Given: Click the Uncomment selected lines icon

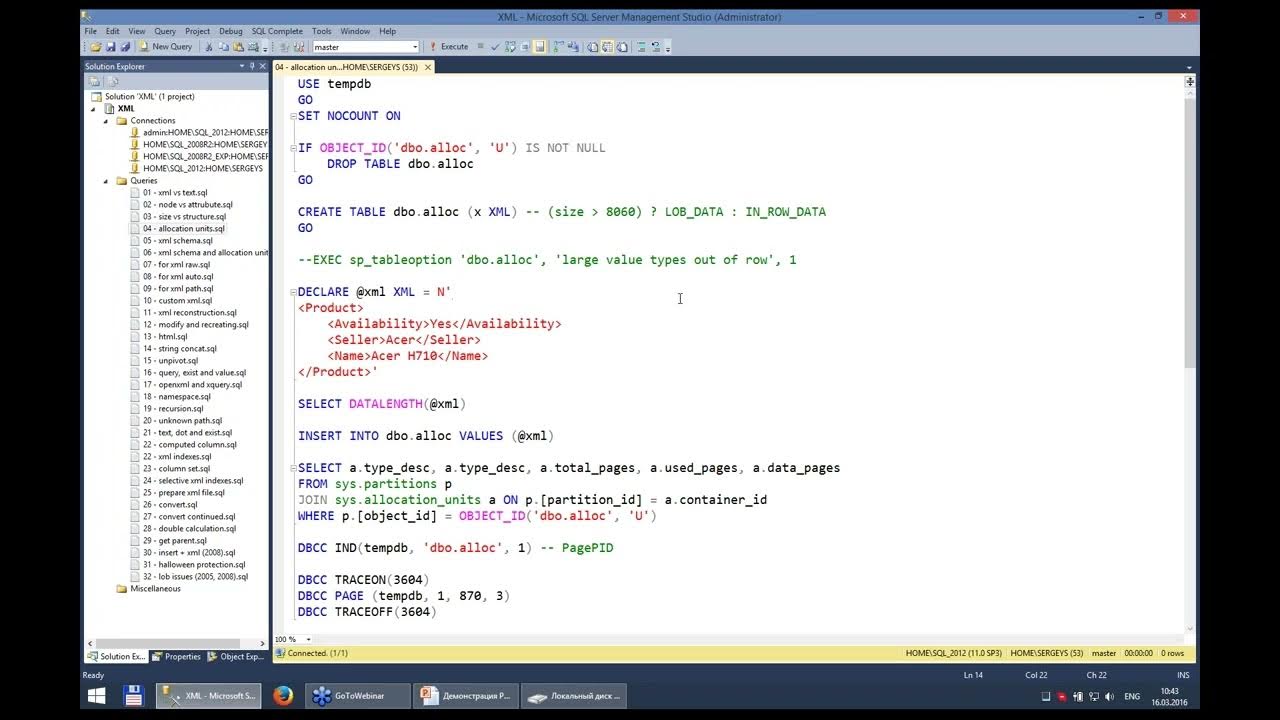Looking at the screenshot, I should point(657,47).
